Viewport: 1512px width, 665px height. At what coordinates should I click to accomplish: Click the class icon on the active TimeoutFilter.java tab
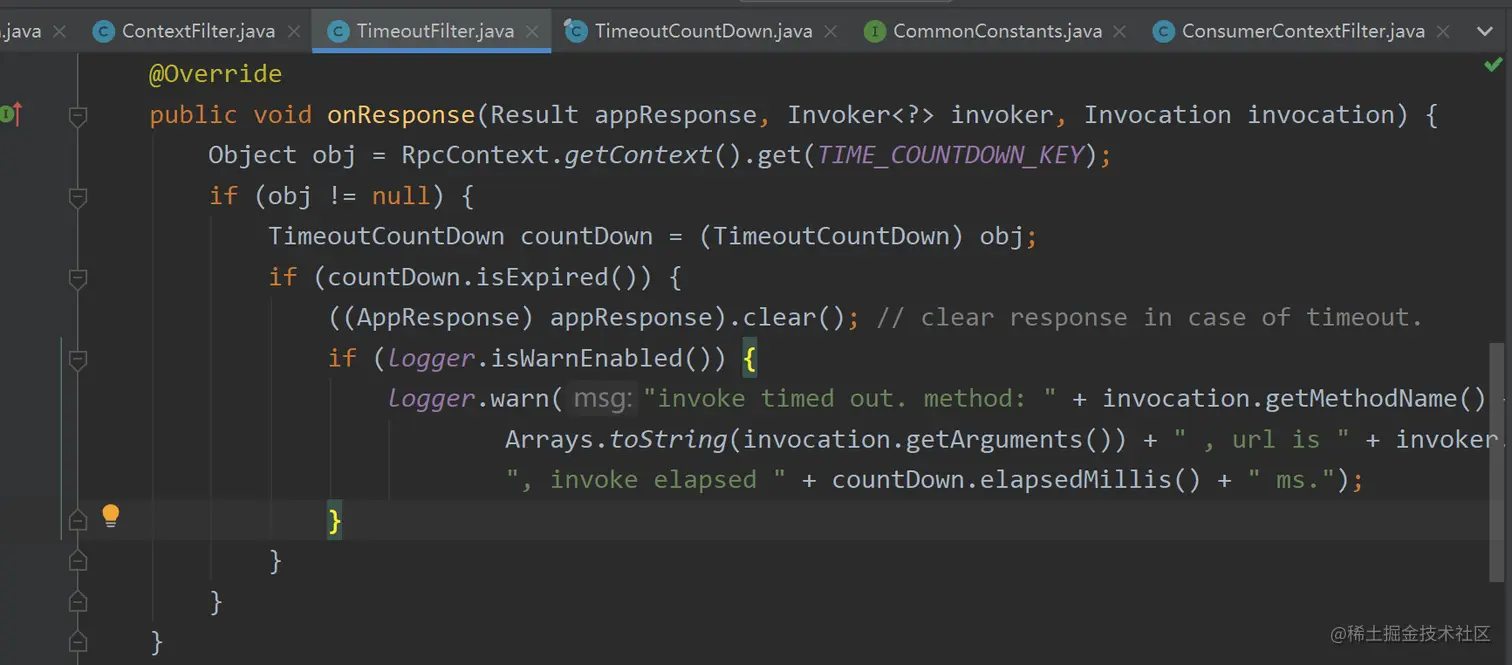(x=337, y=31)
